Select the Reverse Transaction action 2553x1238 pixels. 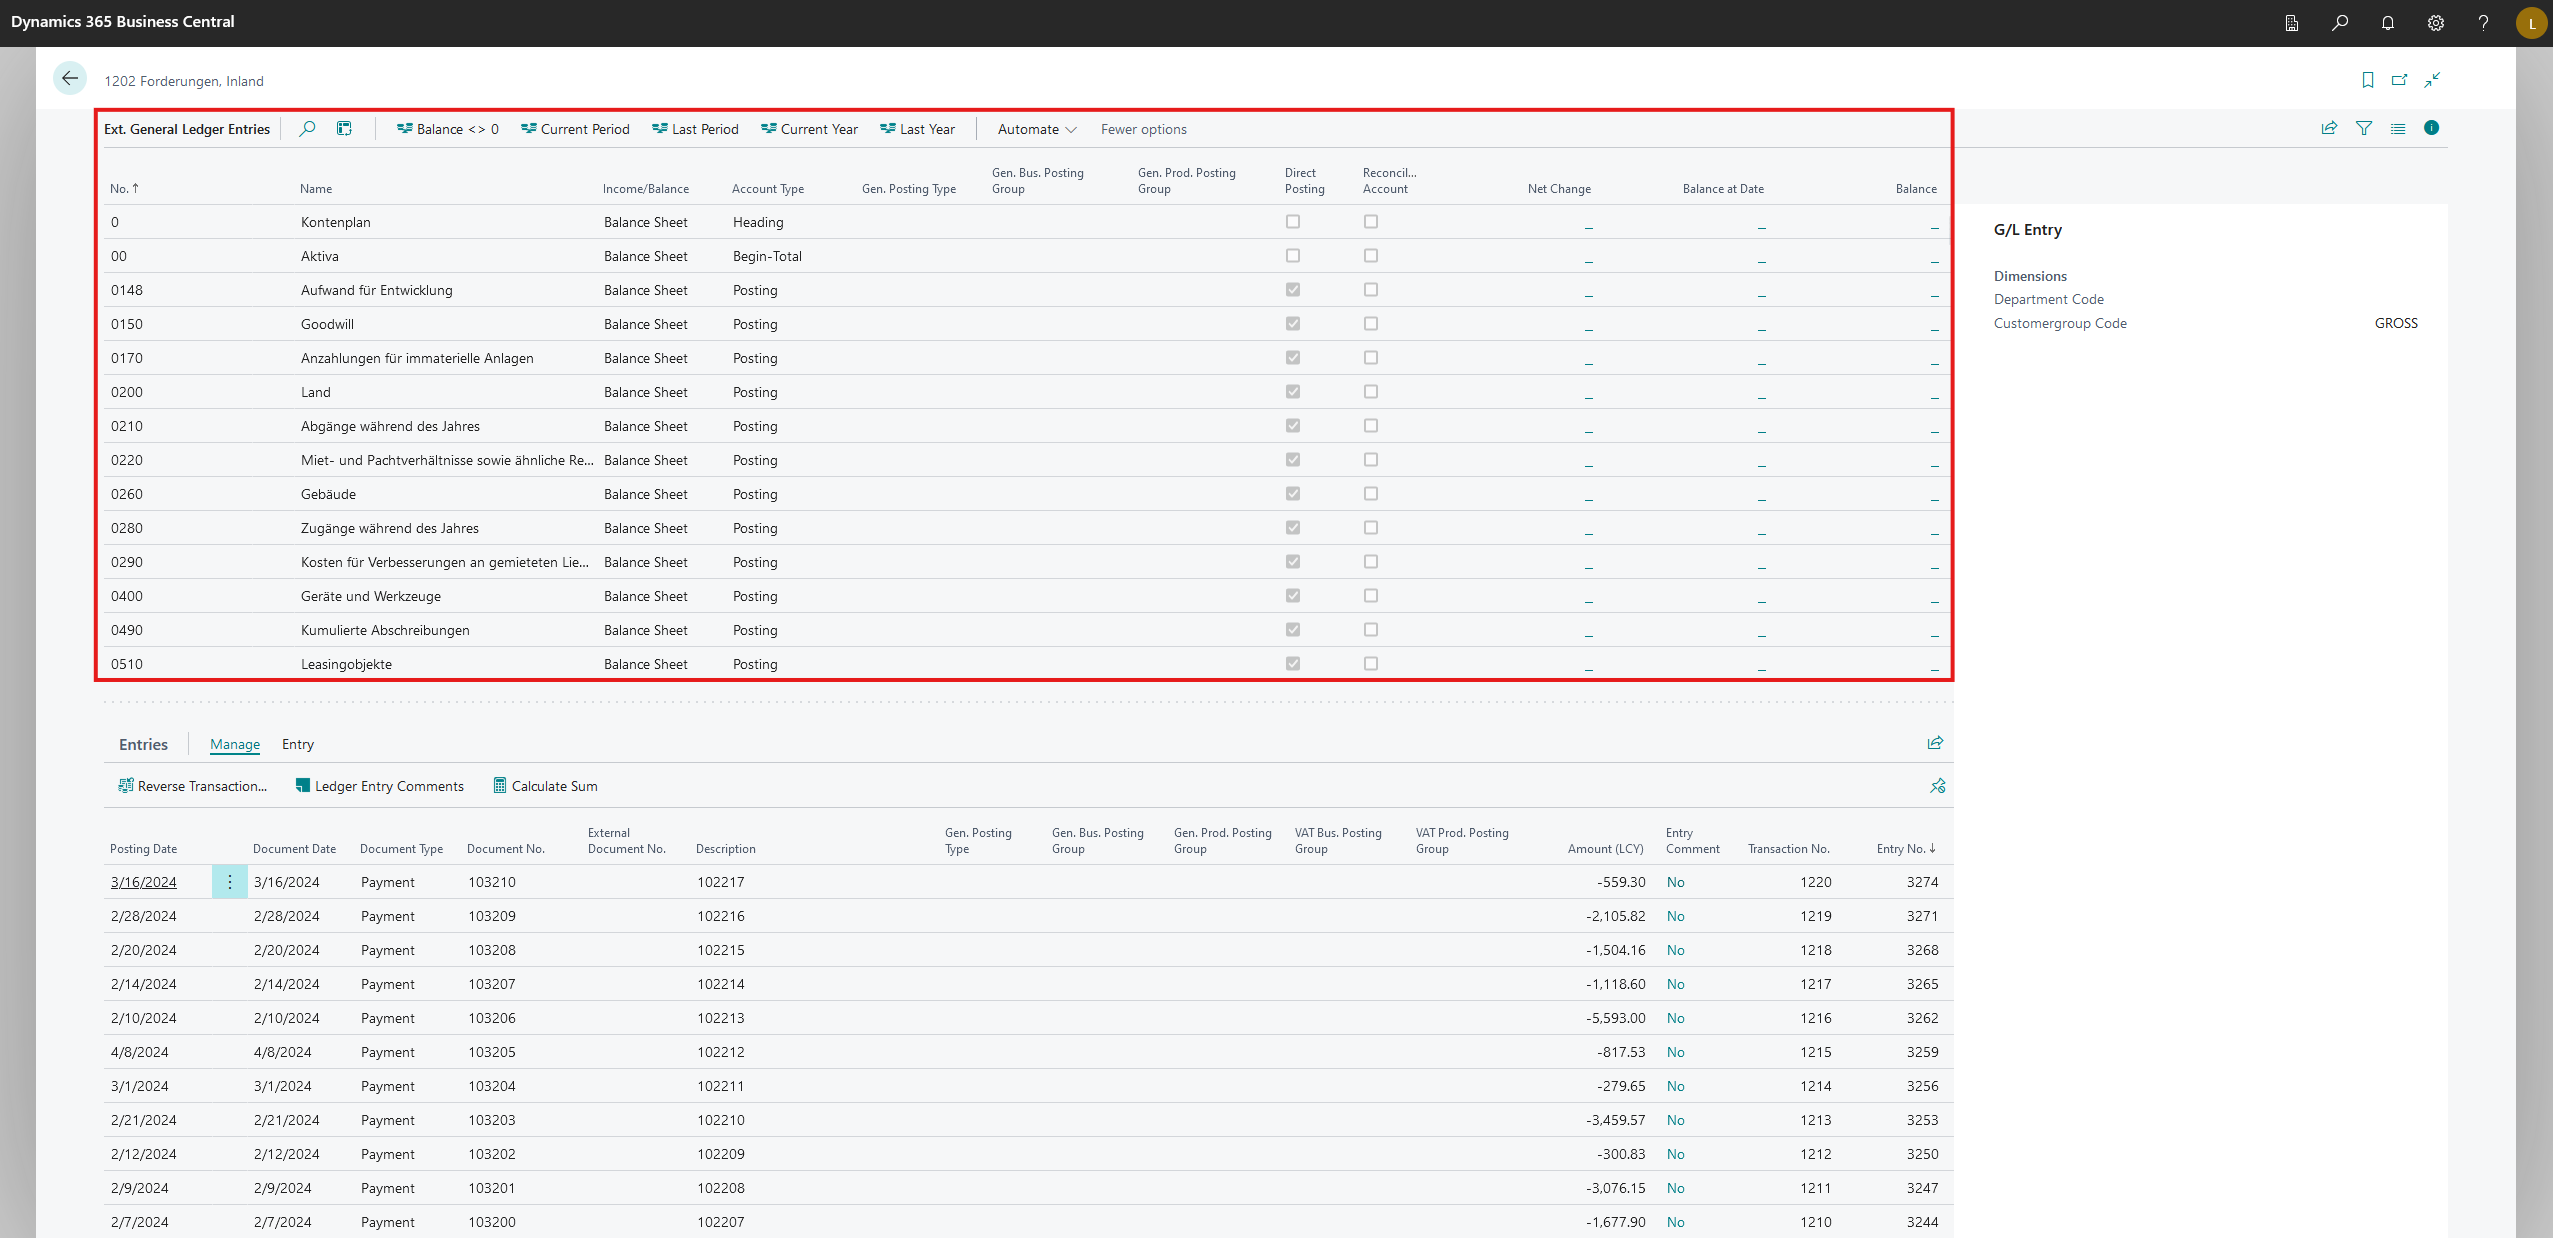193,786
